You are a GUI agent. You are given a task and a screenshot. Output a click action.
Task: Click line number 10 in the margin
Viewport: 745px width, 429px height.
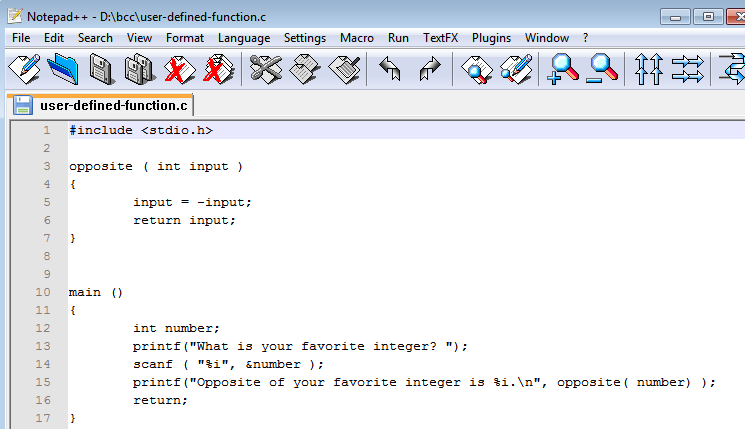[43, 293]
